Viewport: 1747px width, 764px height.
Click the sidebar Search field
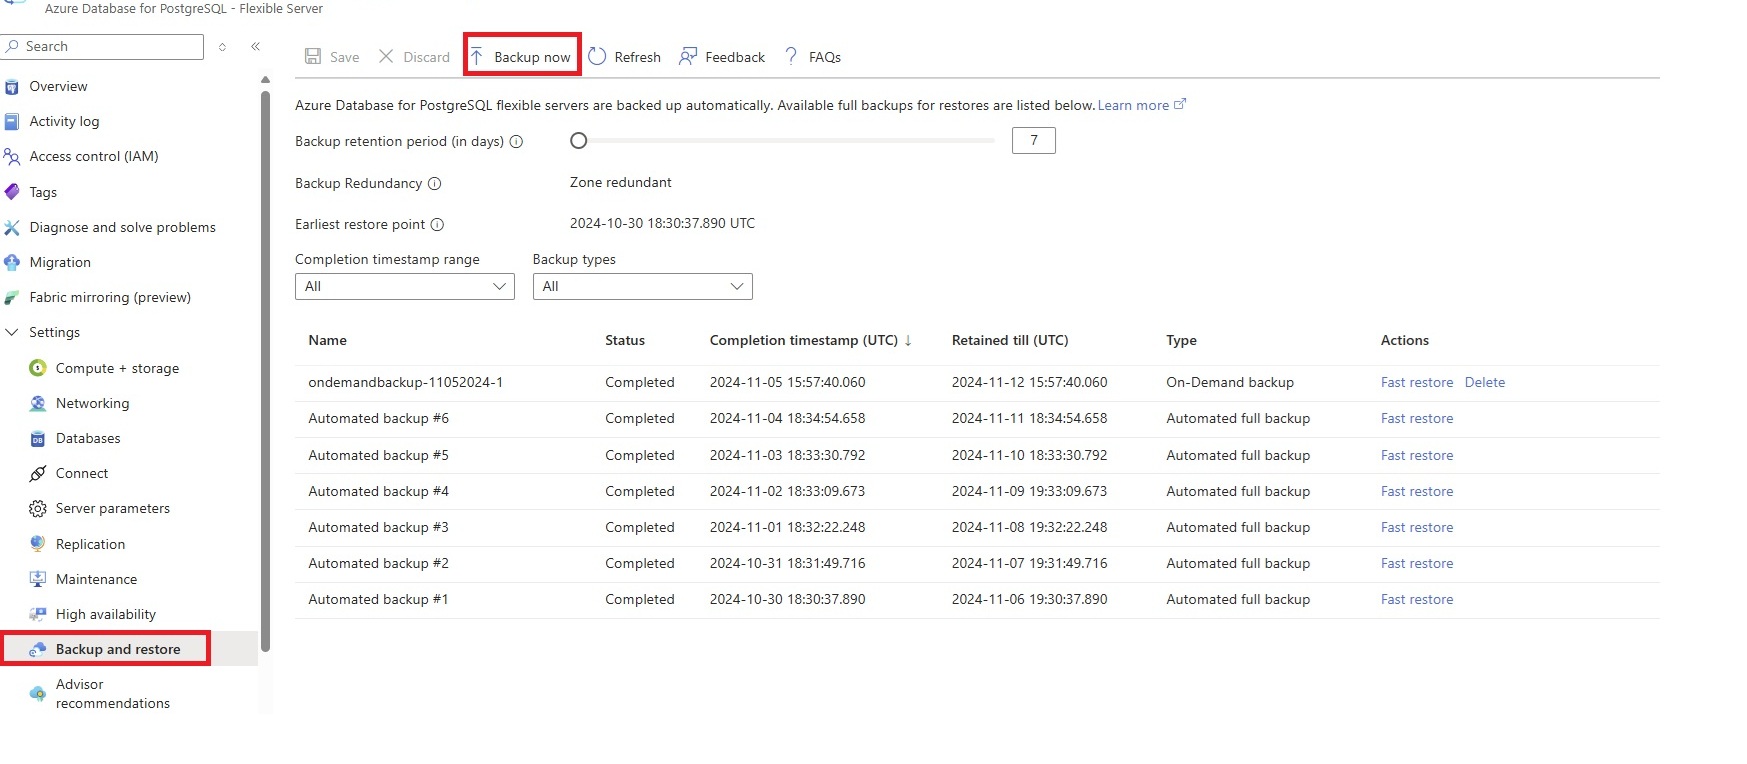[x=103, y=47]
